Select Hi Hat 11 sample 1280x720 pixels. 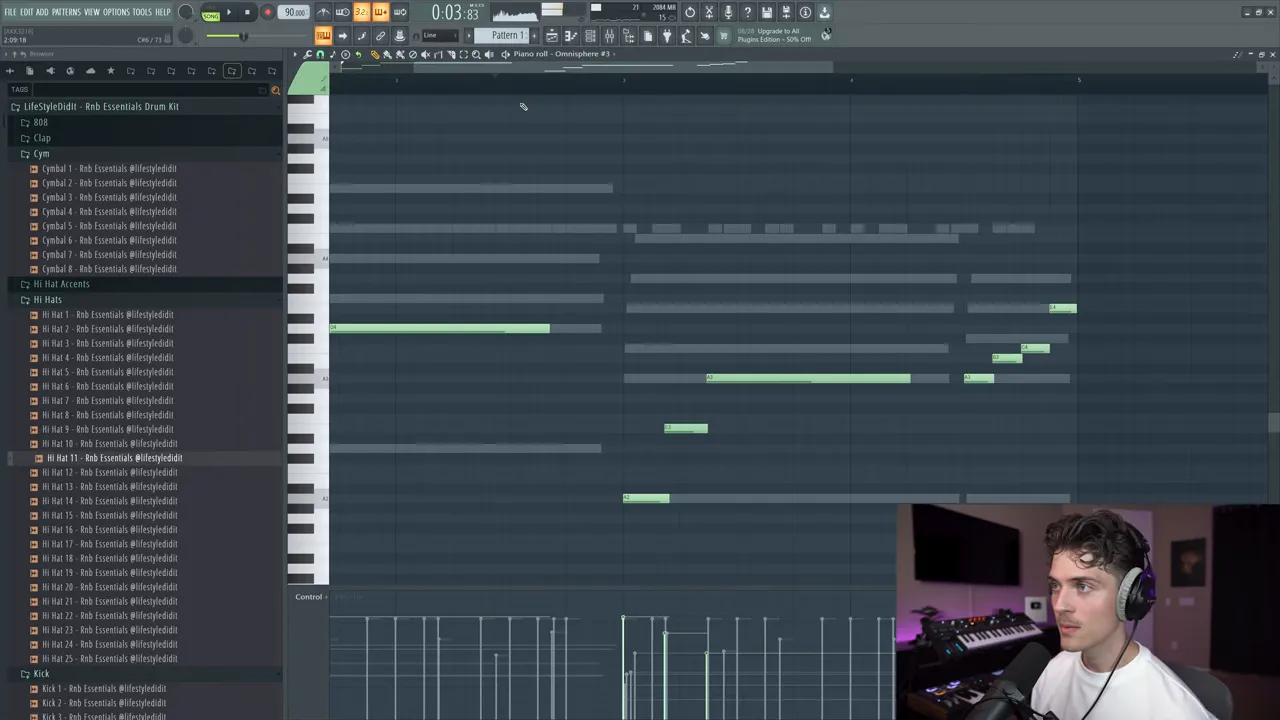(x=114, y=458)
